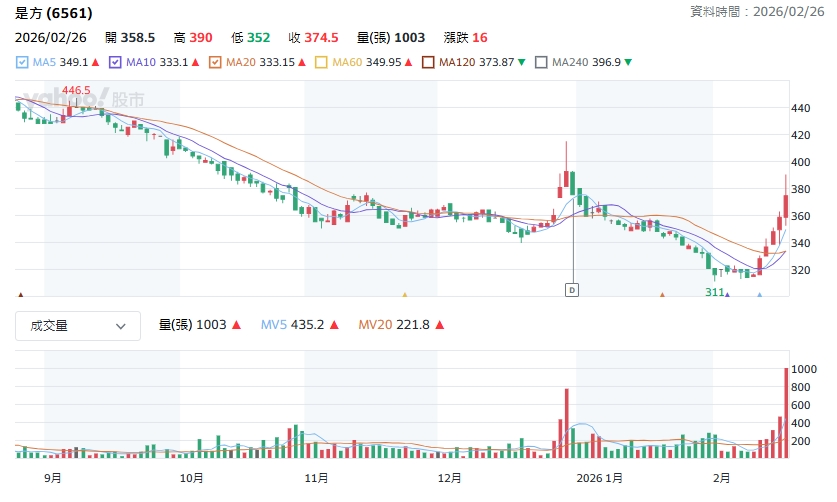Viewport: 837px width, 502px height.
Task: Select the latest red candlestick on the far right
Action: (x=786, y=205)
